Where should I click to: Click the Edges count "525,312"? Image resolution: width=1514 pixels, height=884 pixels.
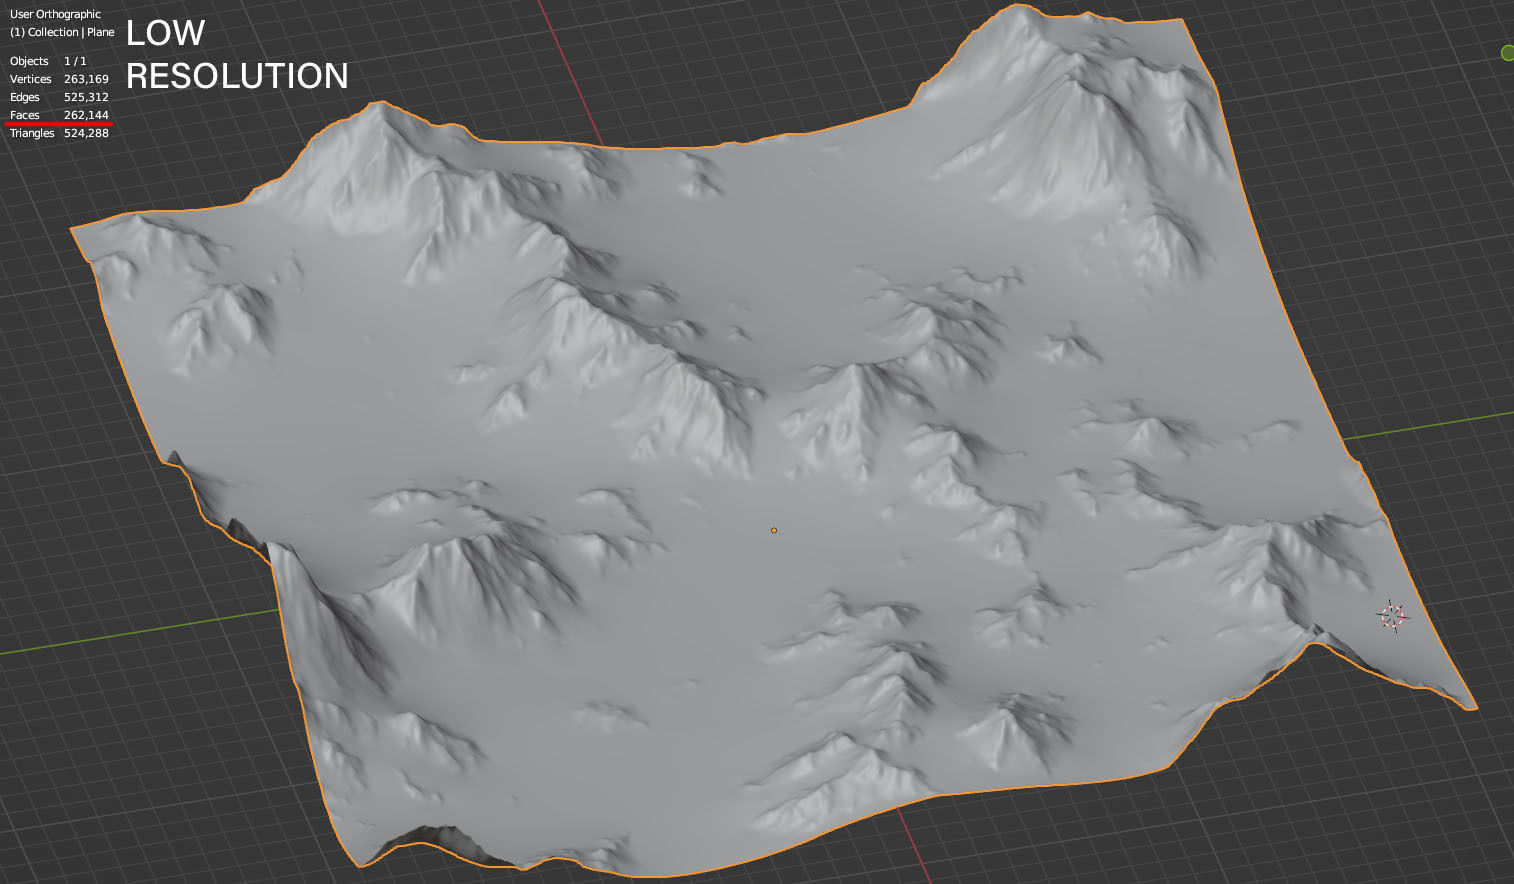(x=86, y=97)
